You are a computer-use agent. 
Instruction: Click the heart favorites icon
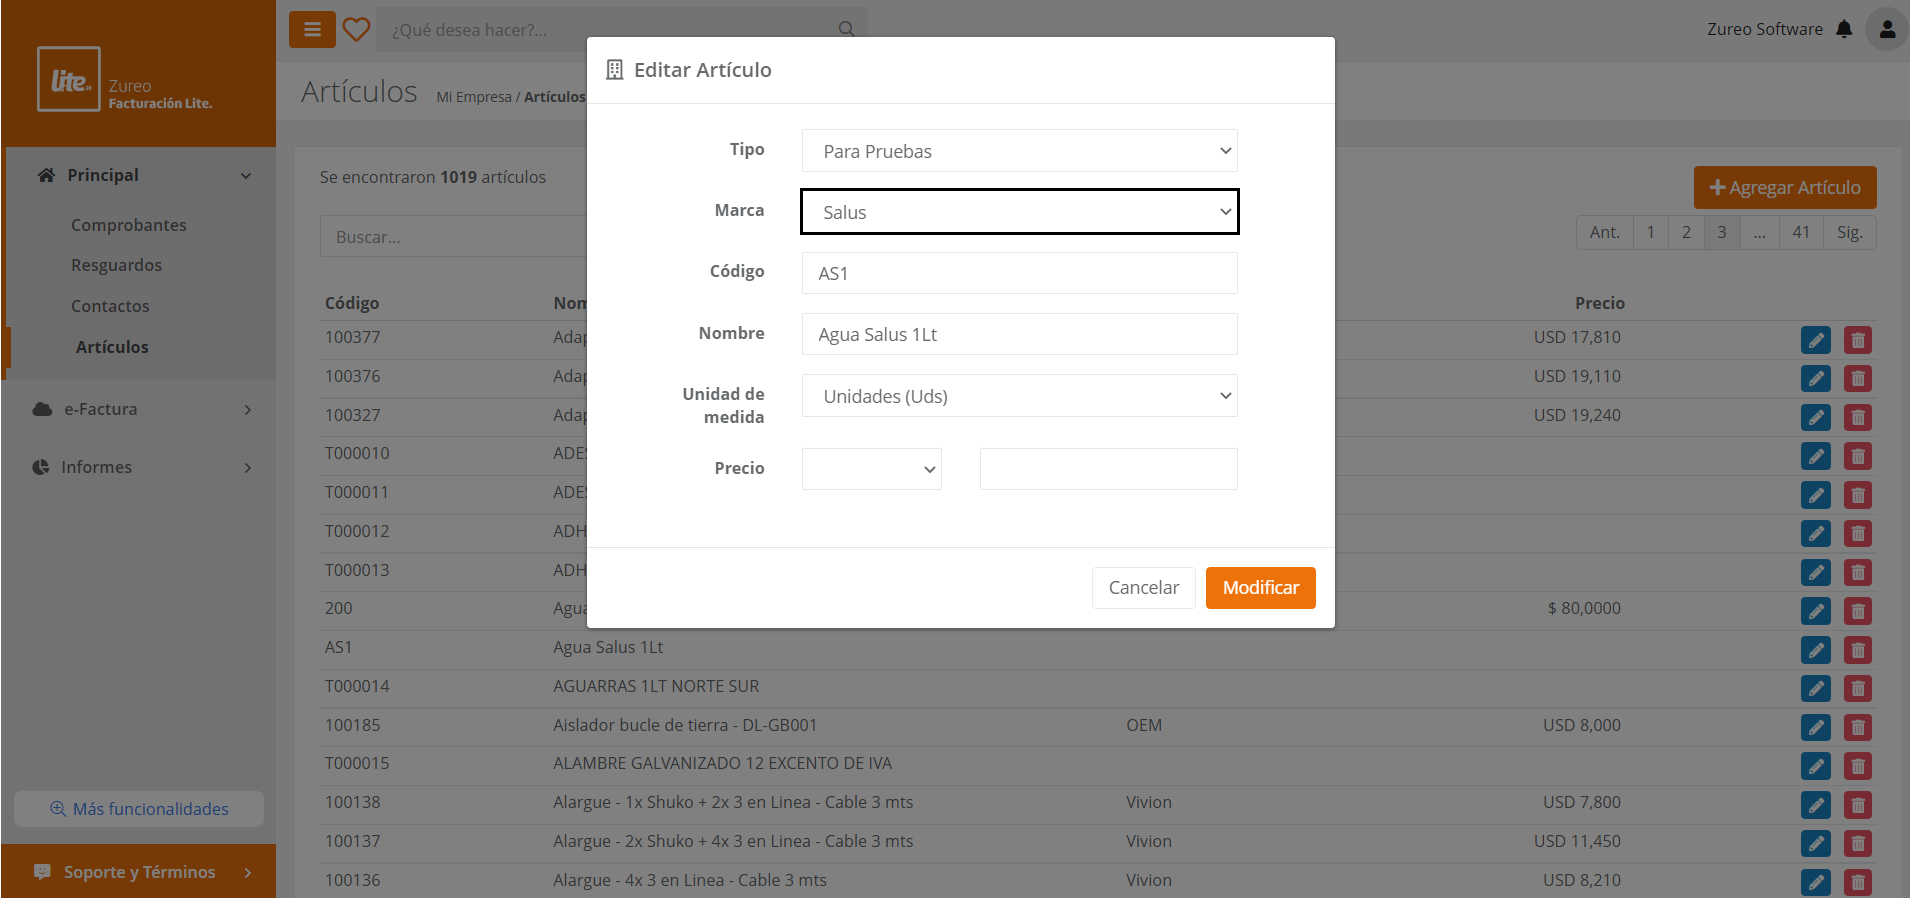click(x=356, y=30)
